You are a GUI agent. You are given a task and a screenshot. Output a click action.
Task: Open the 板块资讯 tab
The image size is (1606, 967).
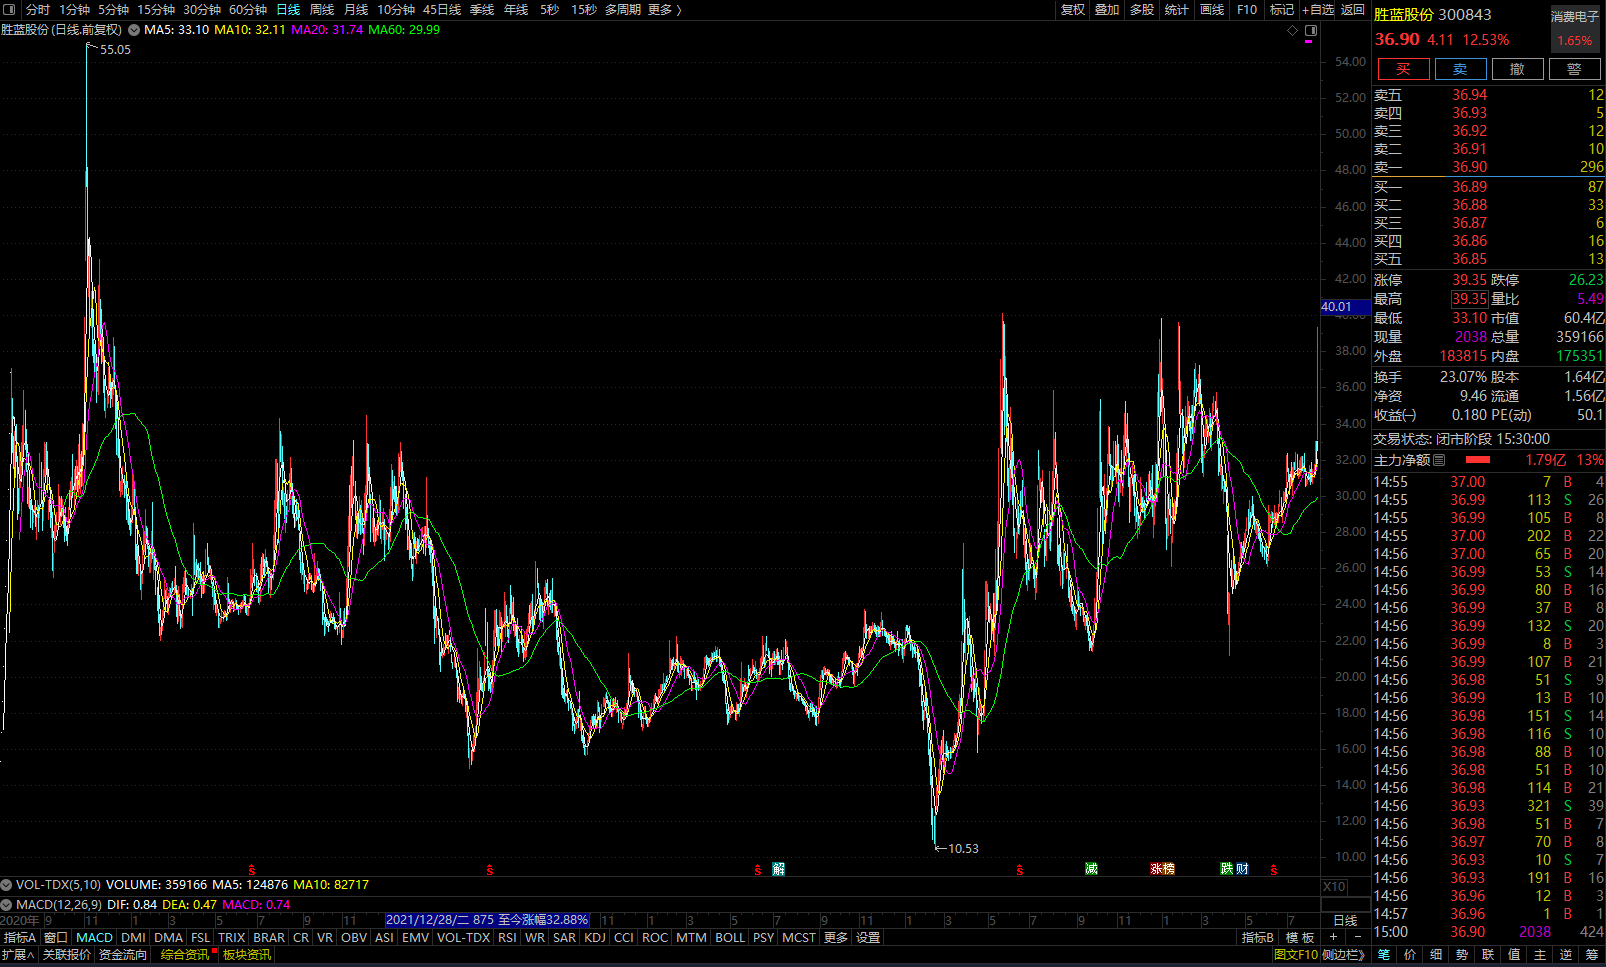pyautogui.click(x=247, y=955)
